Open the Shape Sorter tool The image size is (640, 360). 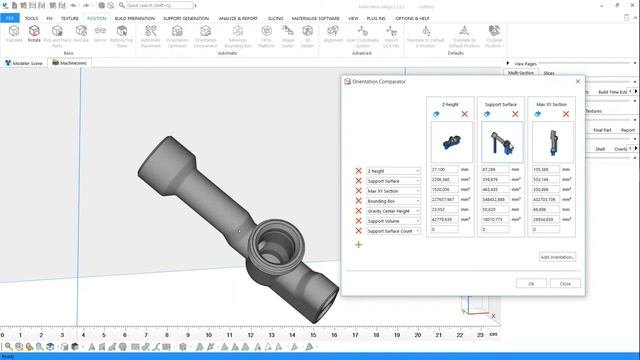pos(288,36)
